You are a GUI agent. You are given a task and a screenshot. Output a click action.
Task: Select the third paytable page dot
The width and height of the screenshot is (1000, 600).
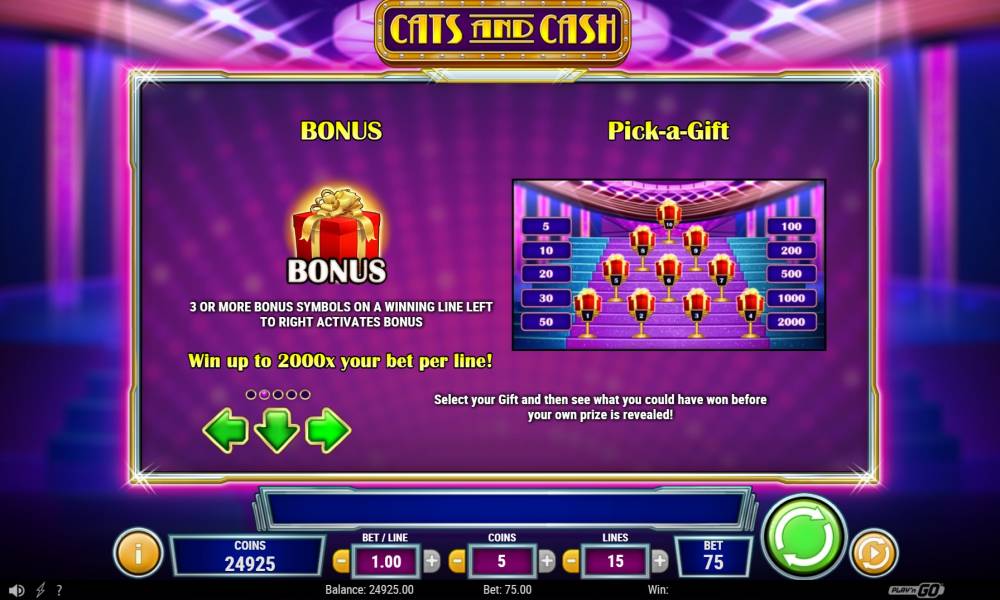278,395
